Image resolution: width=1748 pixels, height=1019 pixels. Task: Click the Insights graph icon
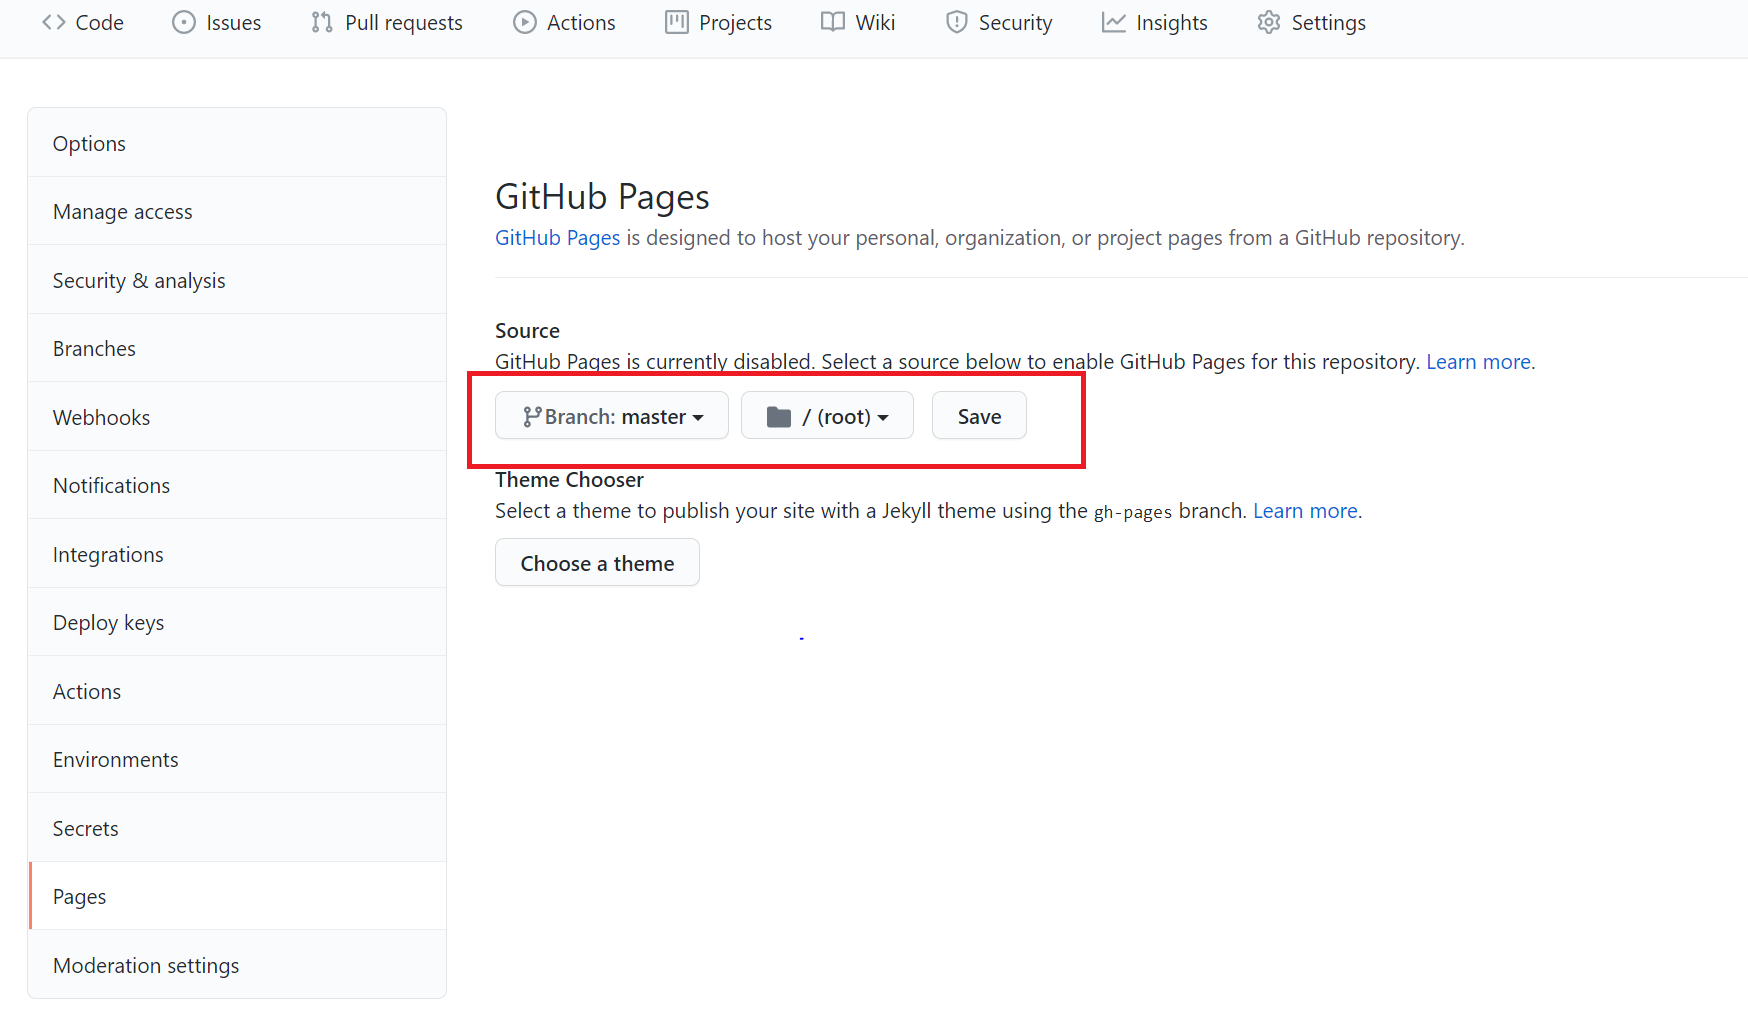1114,22
